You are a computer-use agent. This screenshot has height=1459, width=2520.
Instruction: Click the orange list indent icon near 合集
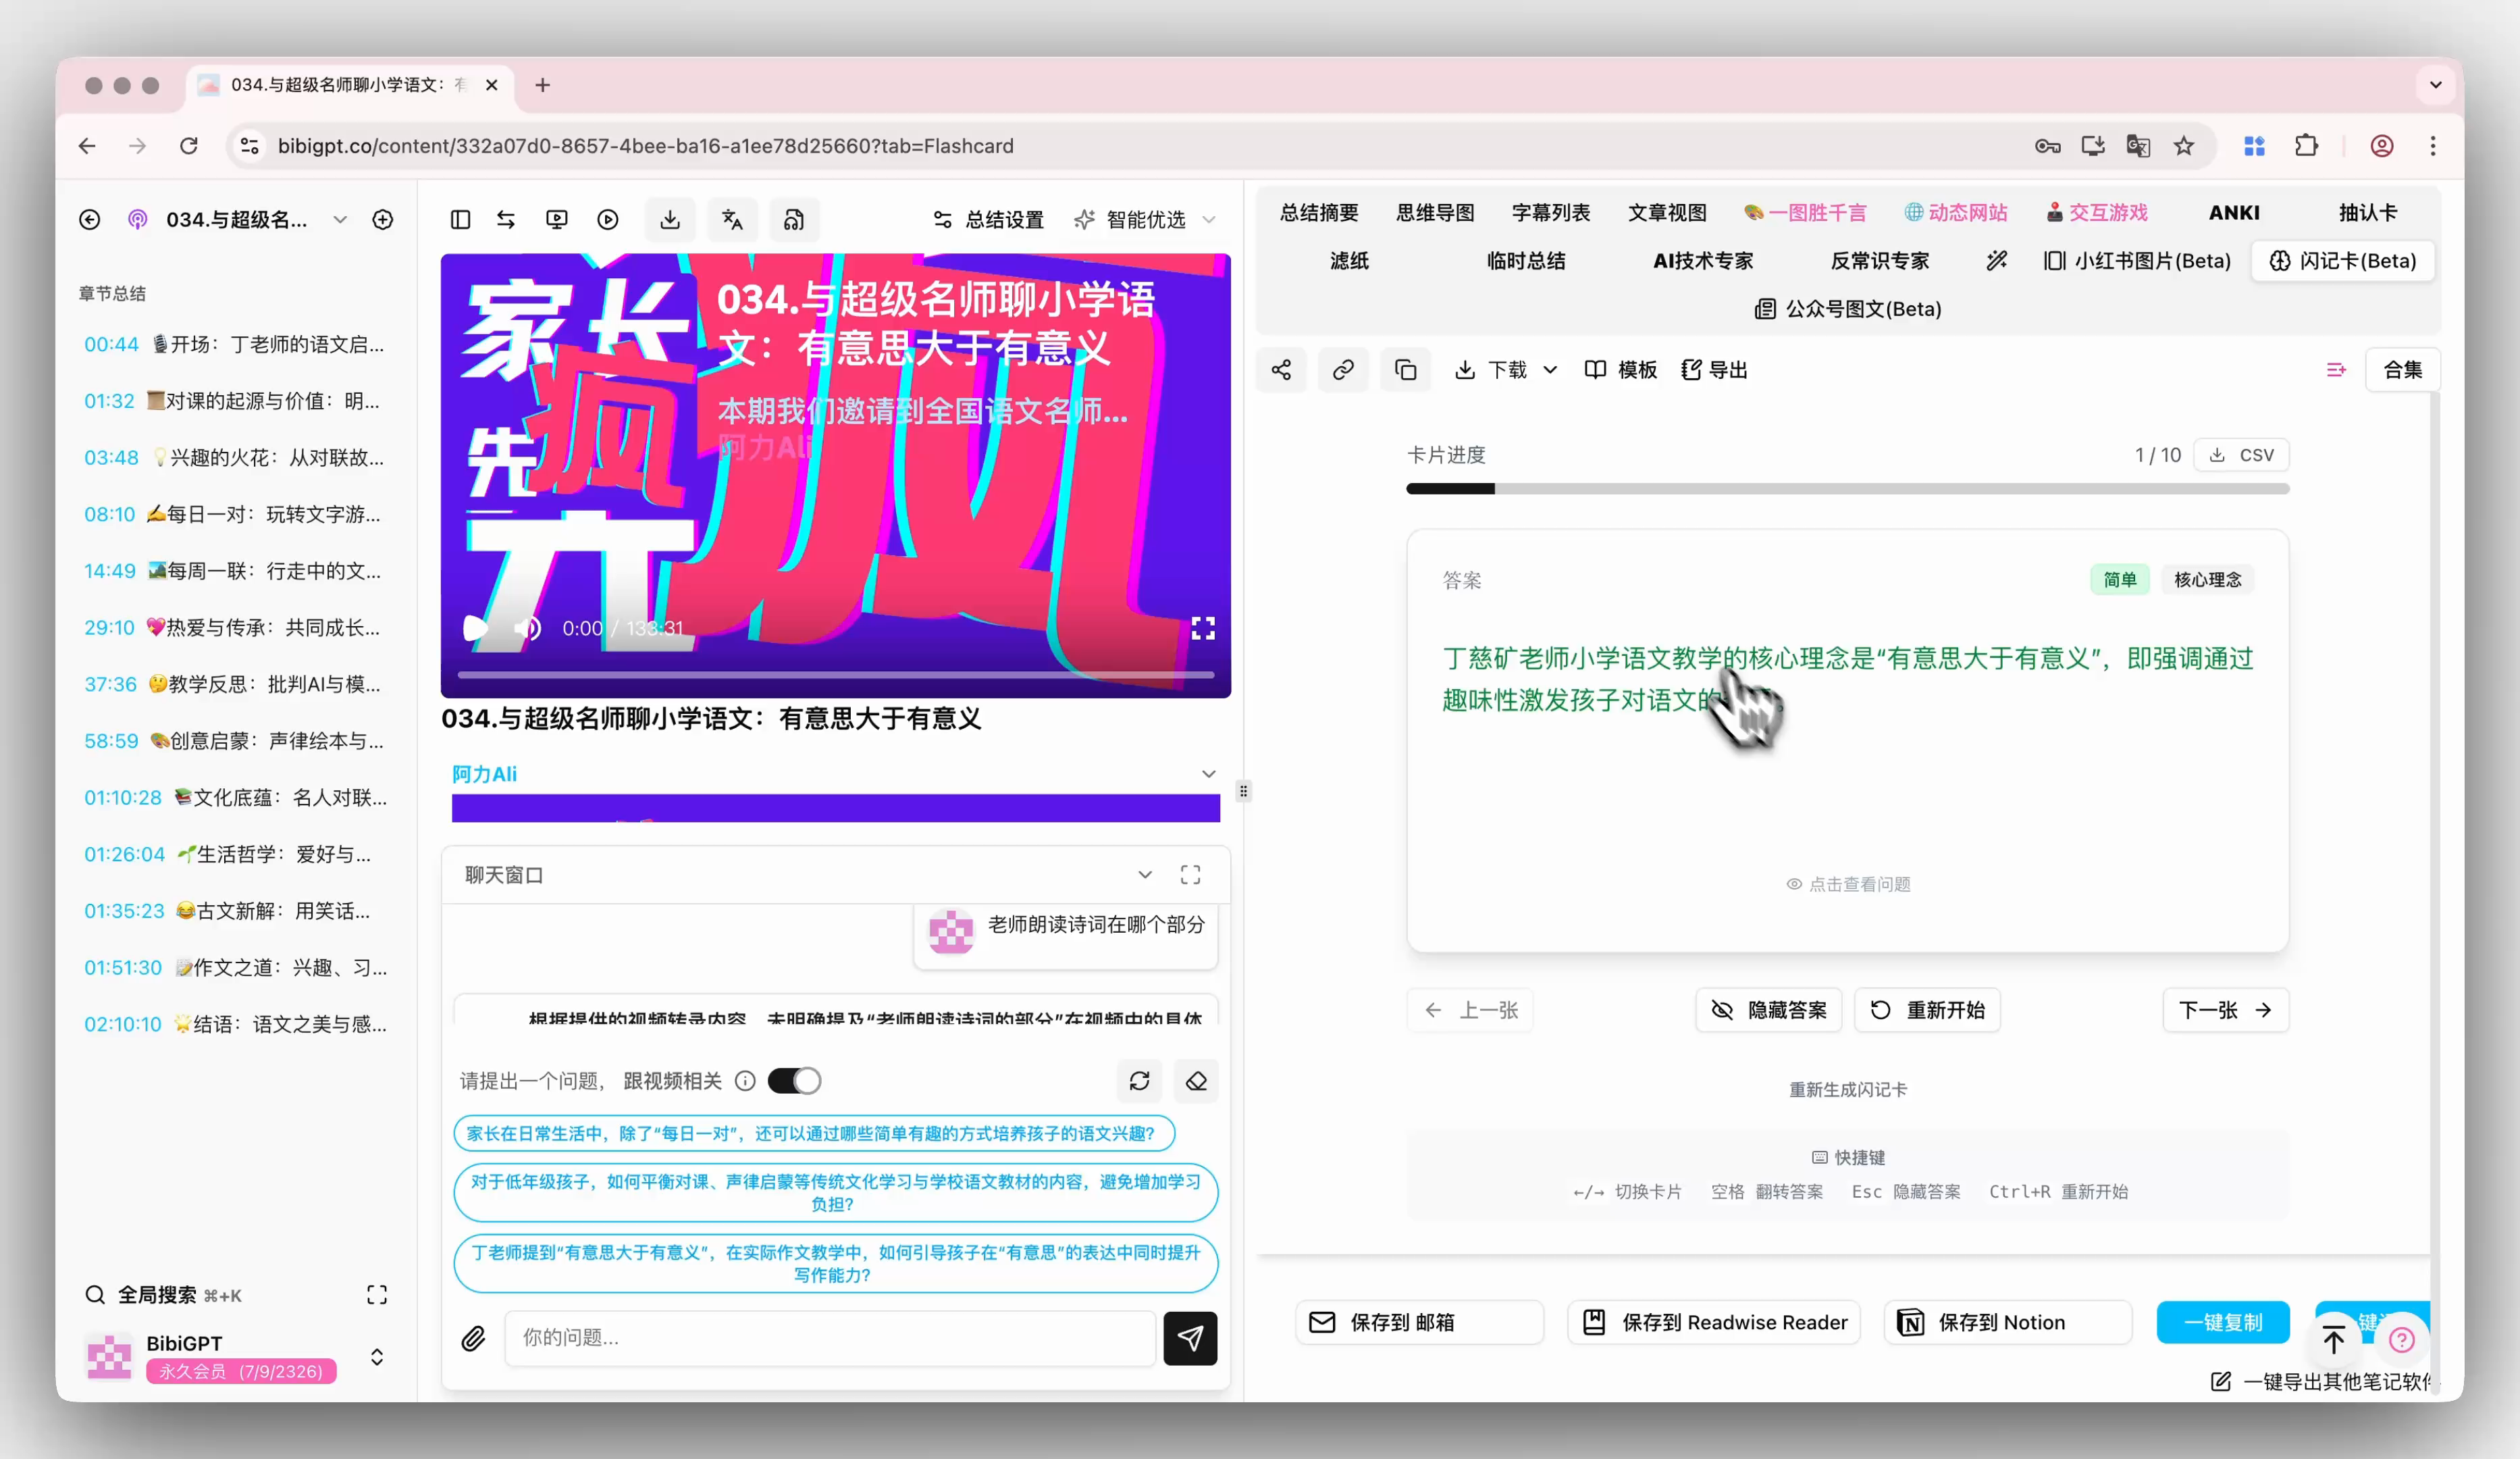(x=2336, y=370)
